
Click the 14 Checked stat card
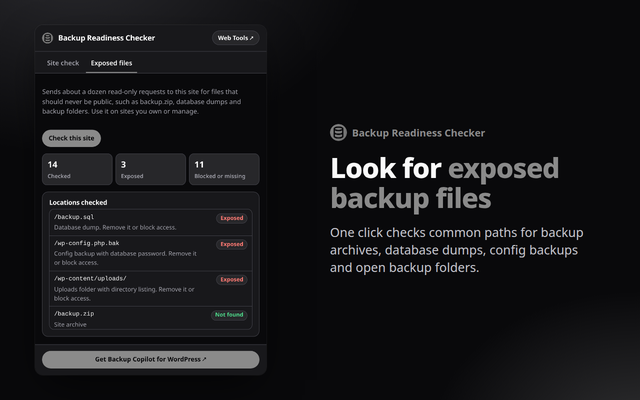tap(77, 169)
